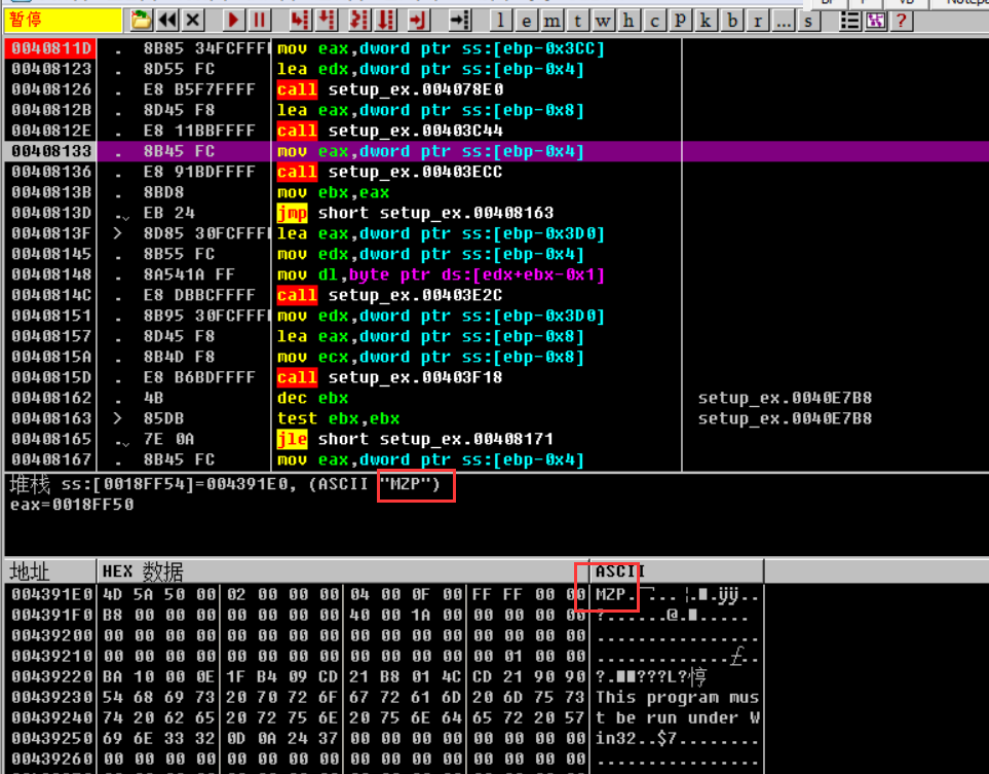Image resolution: width=989 pixels, height=774 pixels.
Task: Select dump row at address 00439220
Action: (x=384, y=677)
